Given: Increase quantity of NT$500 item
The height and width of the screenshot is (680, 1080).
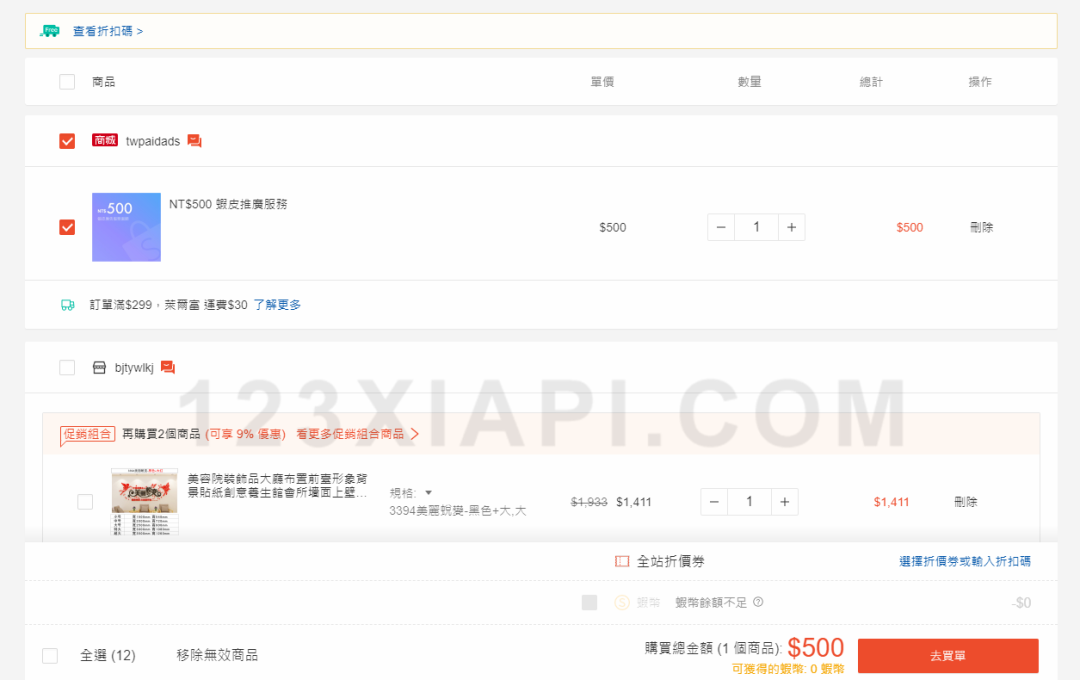Looking at the screenshot, I should click(x=791, y=227).
